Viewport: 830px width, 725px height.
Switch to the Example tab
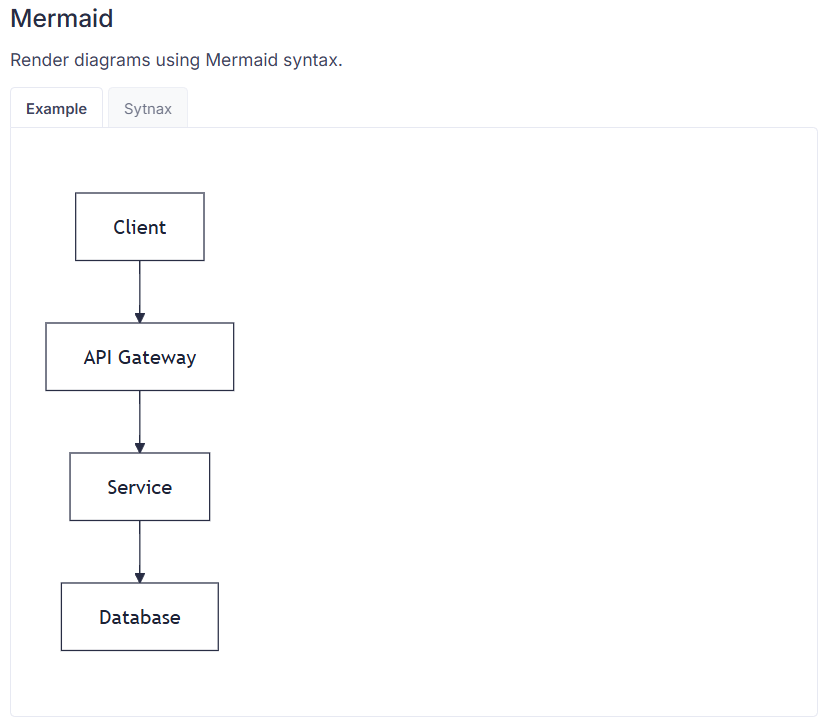pyautogui.click(x=56, y=109)
